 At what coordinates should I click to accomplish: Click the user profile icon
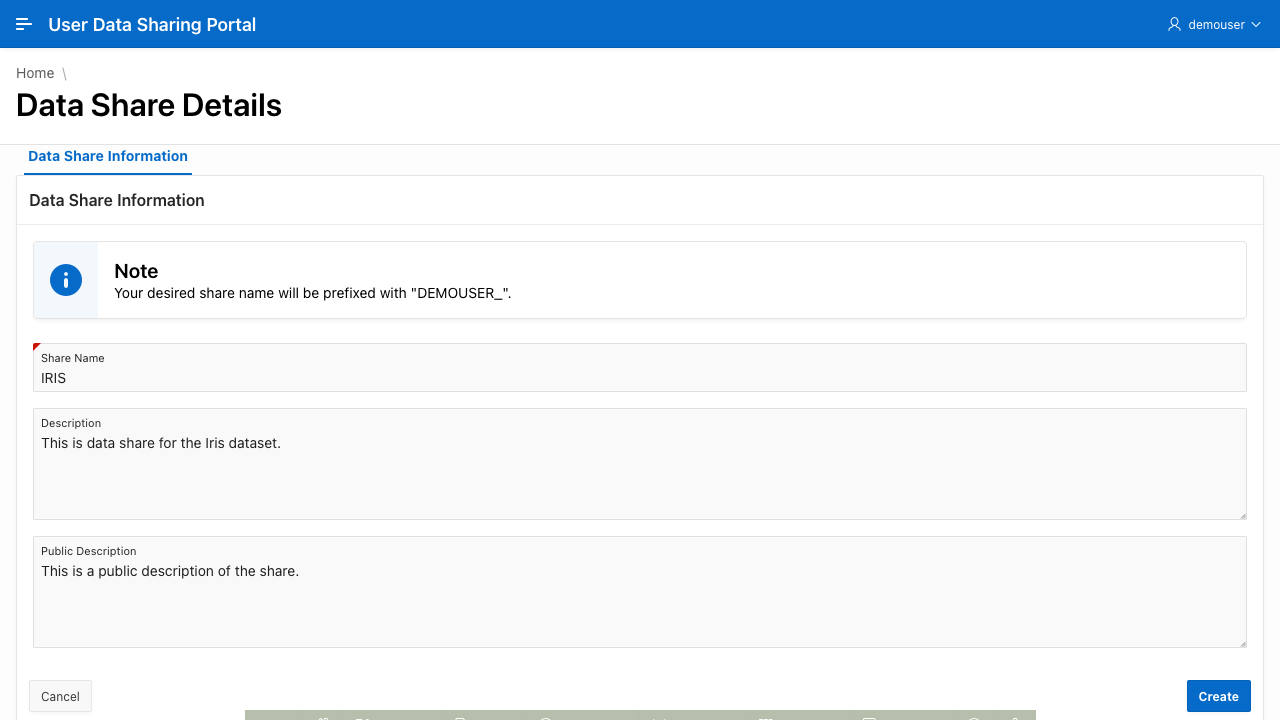1174,24
